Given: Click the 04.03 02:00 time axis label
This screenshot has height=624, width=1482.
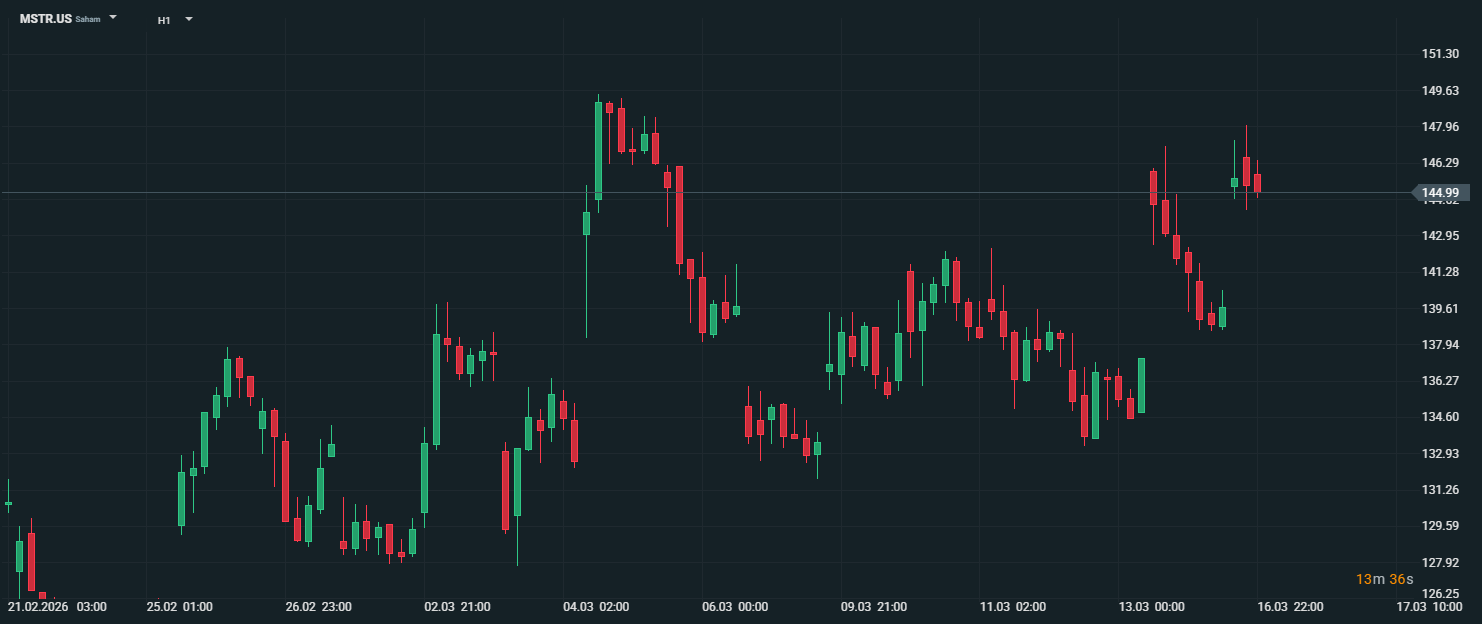Looking at the screenshot, I should point(599,607).
